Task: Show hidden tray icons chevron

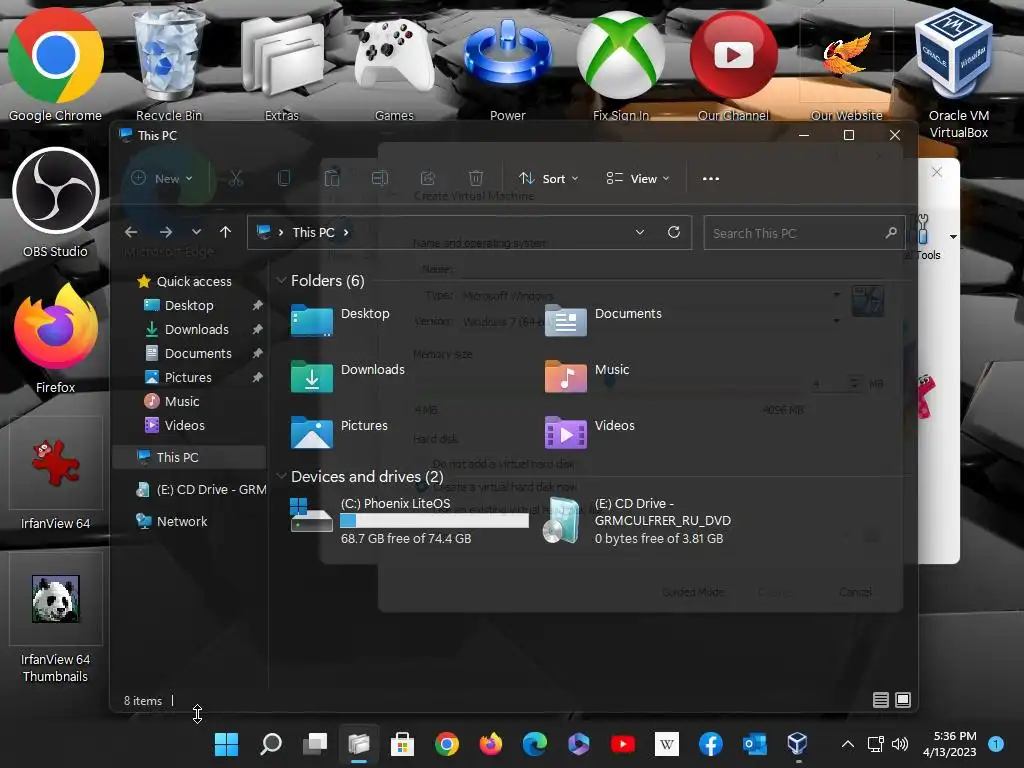Action: click(848, 744)
